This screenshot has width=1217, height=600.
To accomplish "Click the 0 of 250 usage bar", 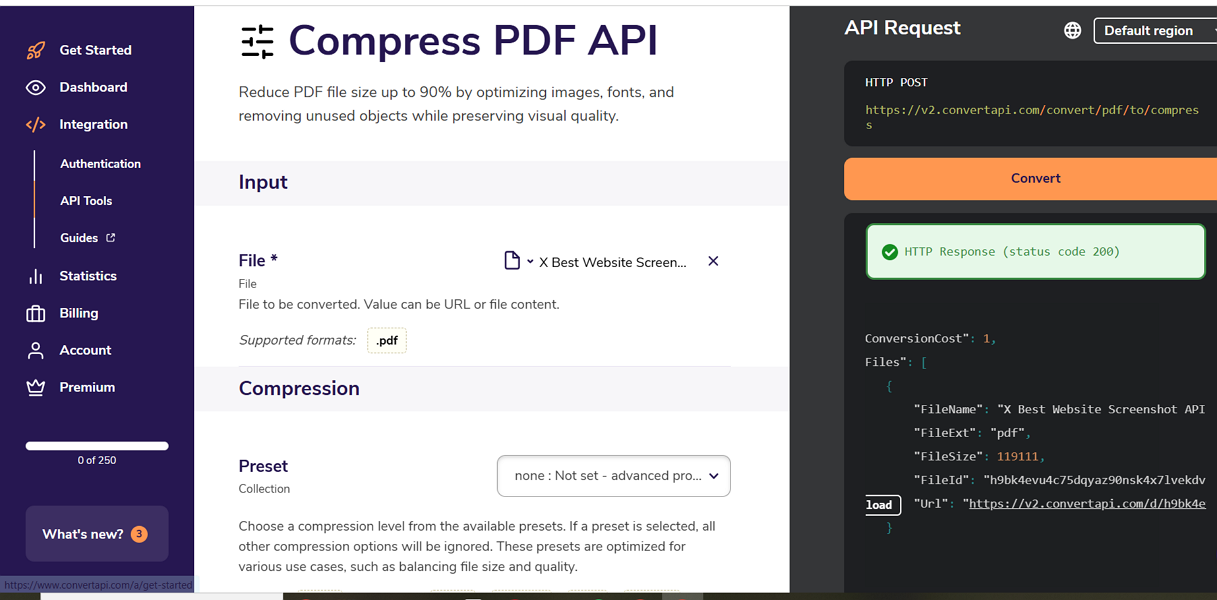I will click(97, 446).
